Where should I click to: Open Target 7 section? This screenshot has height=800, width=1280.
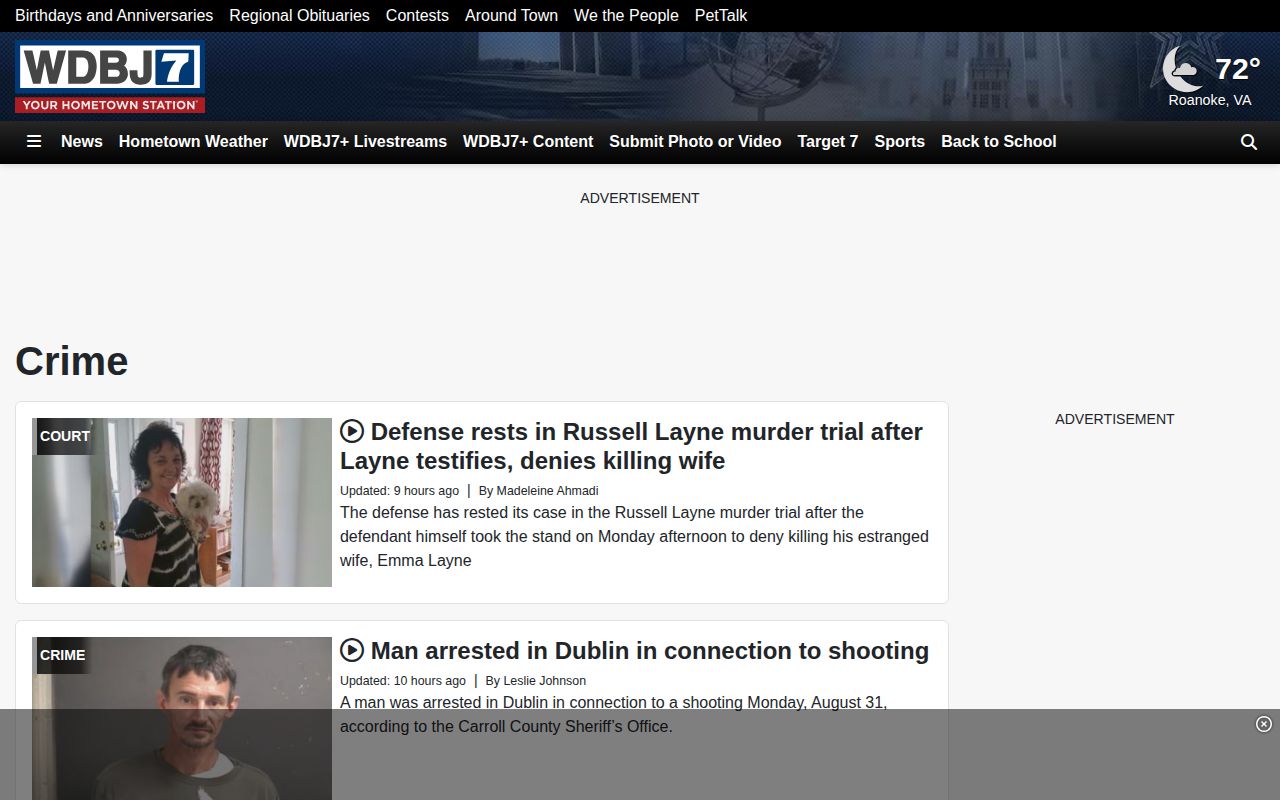[828, 142]
